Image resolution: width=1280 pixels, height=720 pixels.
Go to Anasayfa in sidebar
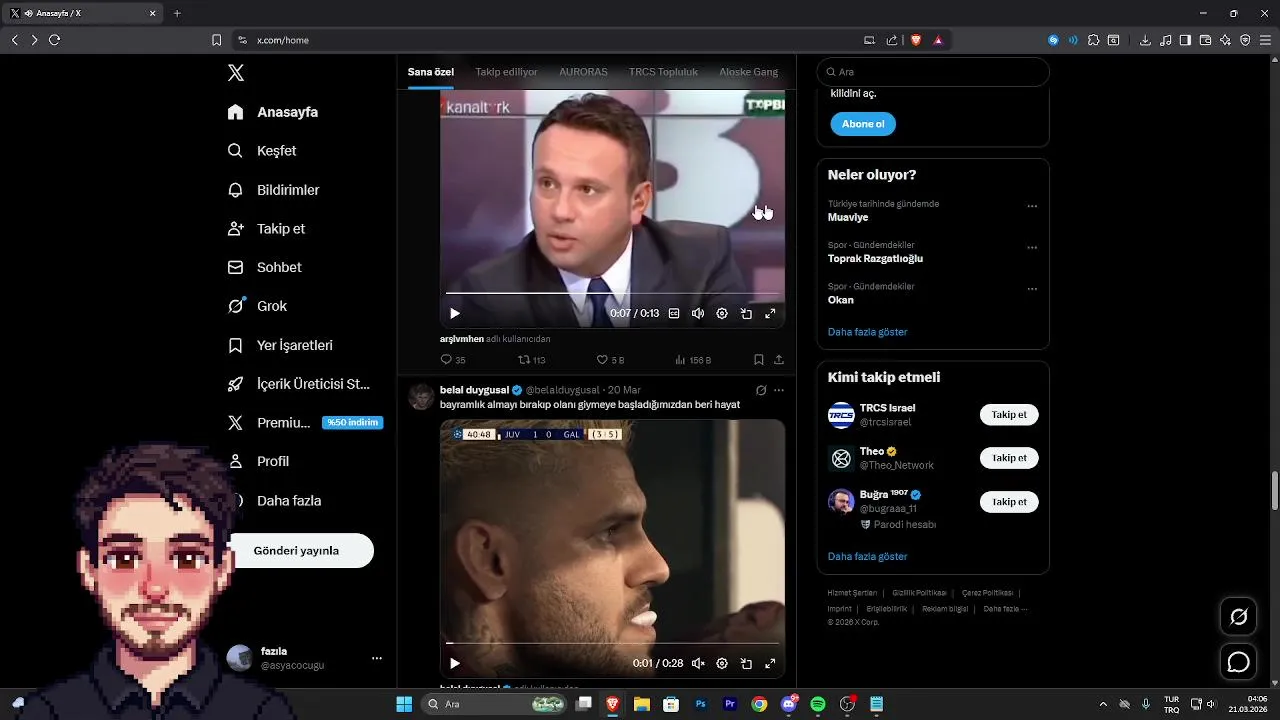click(x=273, y=112)
